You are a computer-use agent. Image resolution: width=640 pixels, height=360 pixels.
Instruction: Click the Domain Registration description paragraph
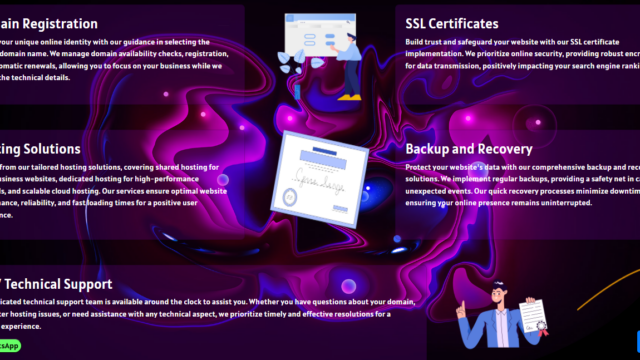(x=114, y=60)
